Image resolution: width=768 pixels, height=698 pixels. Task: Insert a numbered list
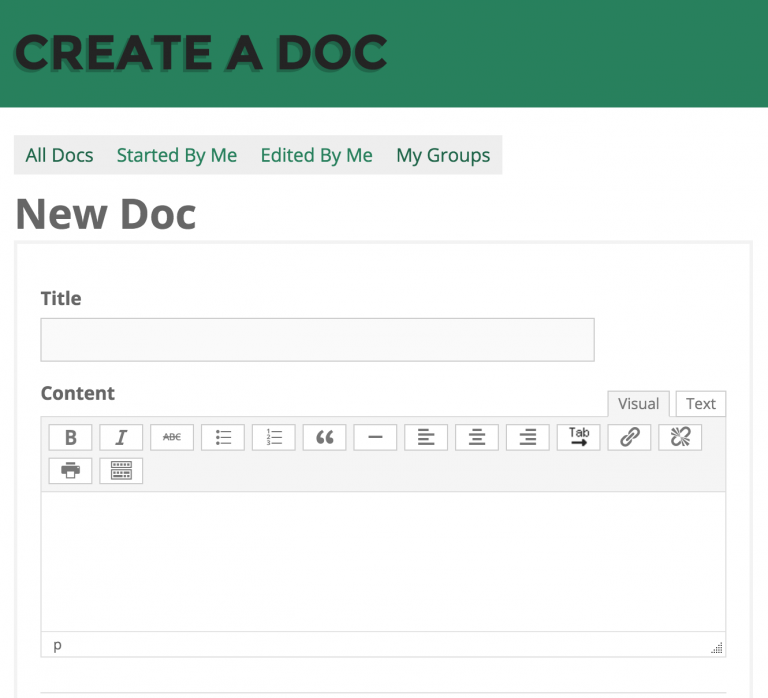click(x=274, y=437)
